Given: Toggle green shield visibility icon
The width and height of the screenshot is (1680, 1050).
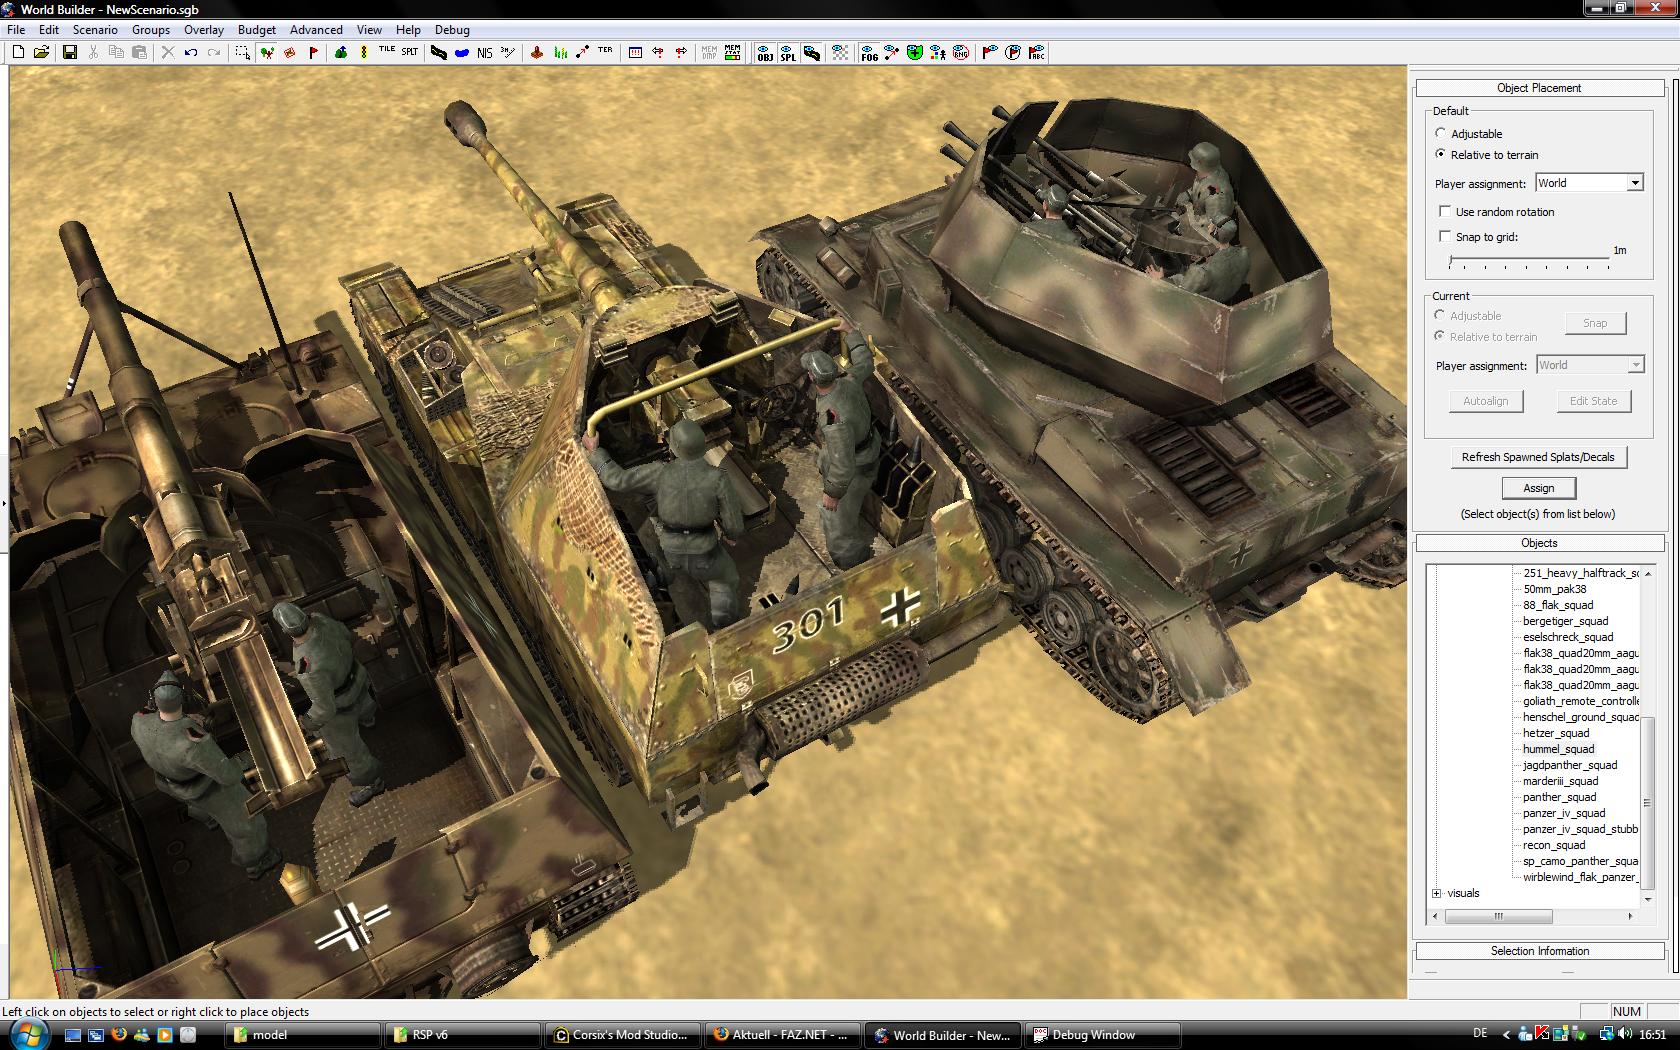Looking at the screenshot, I should click(x=915, y=52).
